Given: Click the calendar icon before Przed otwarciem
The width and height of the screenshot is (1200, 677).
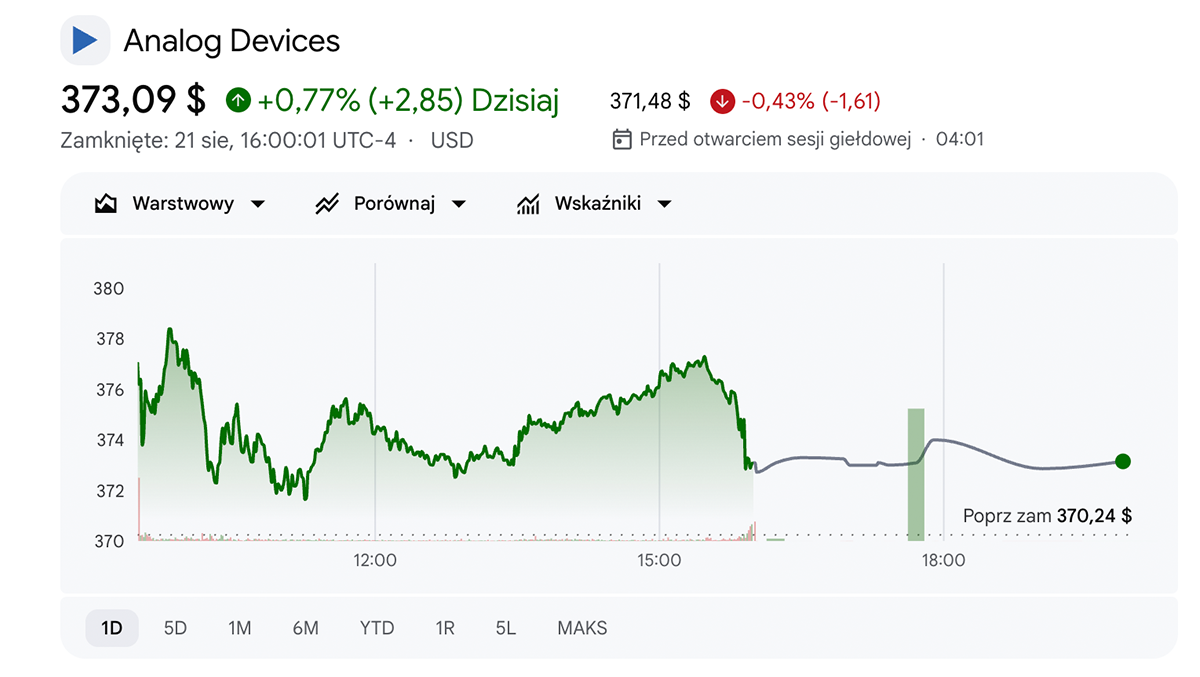Looking at the screenshot, I should [x=621, y=139].
